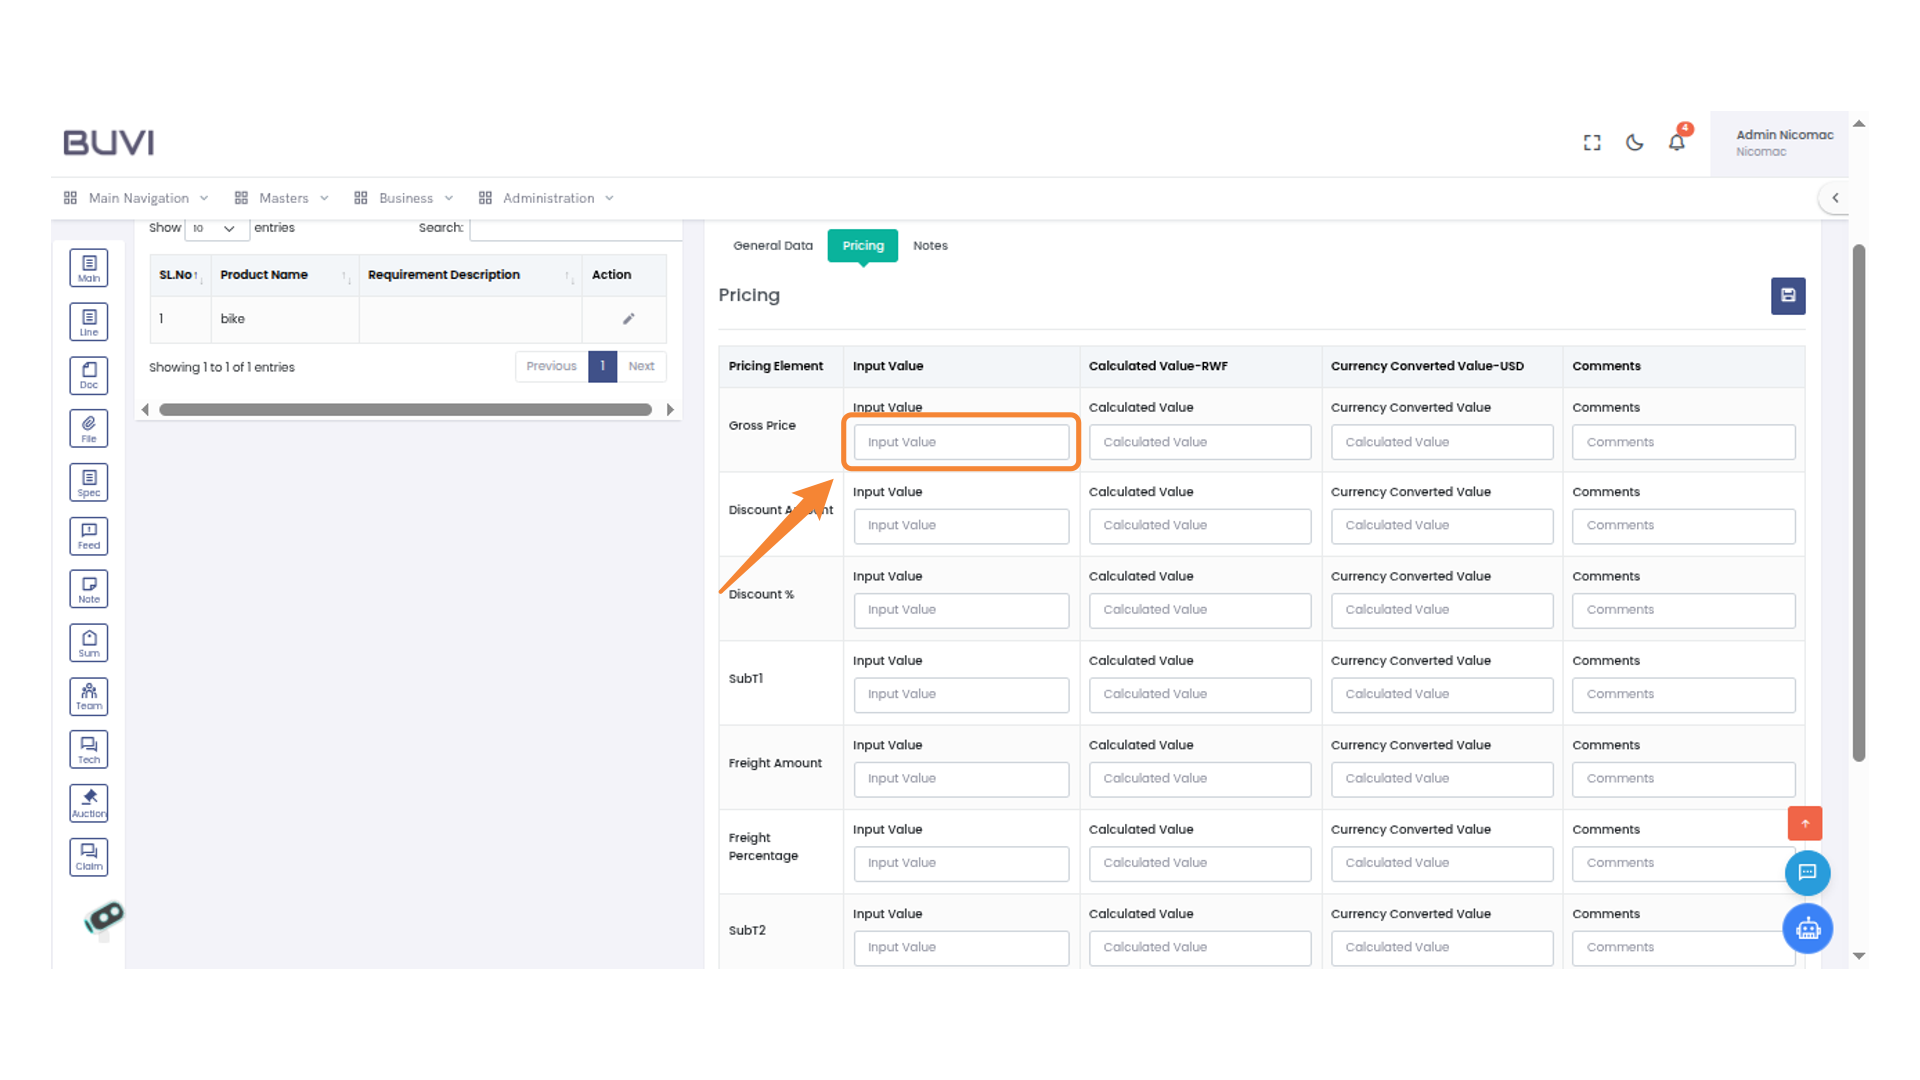Open the notifications bell

1676,142
